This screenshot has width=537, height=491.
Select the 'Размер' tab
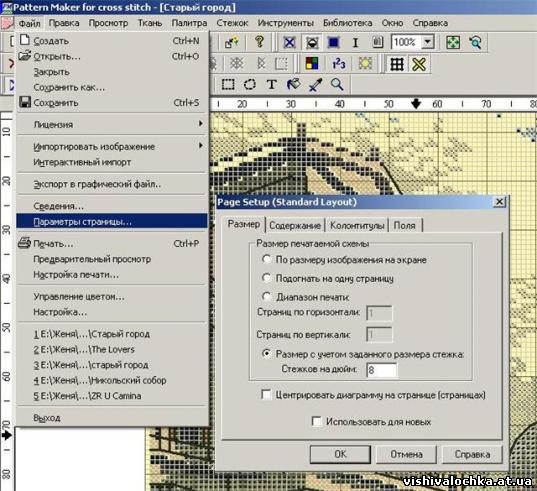click(243, 225)
